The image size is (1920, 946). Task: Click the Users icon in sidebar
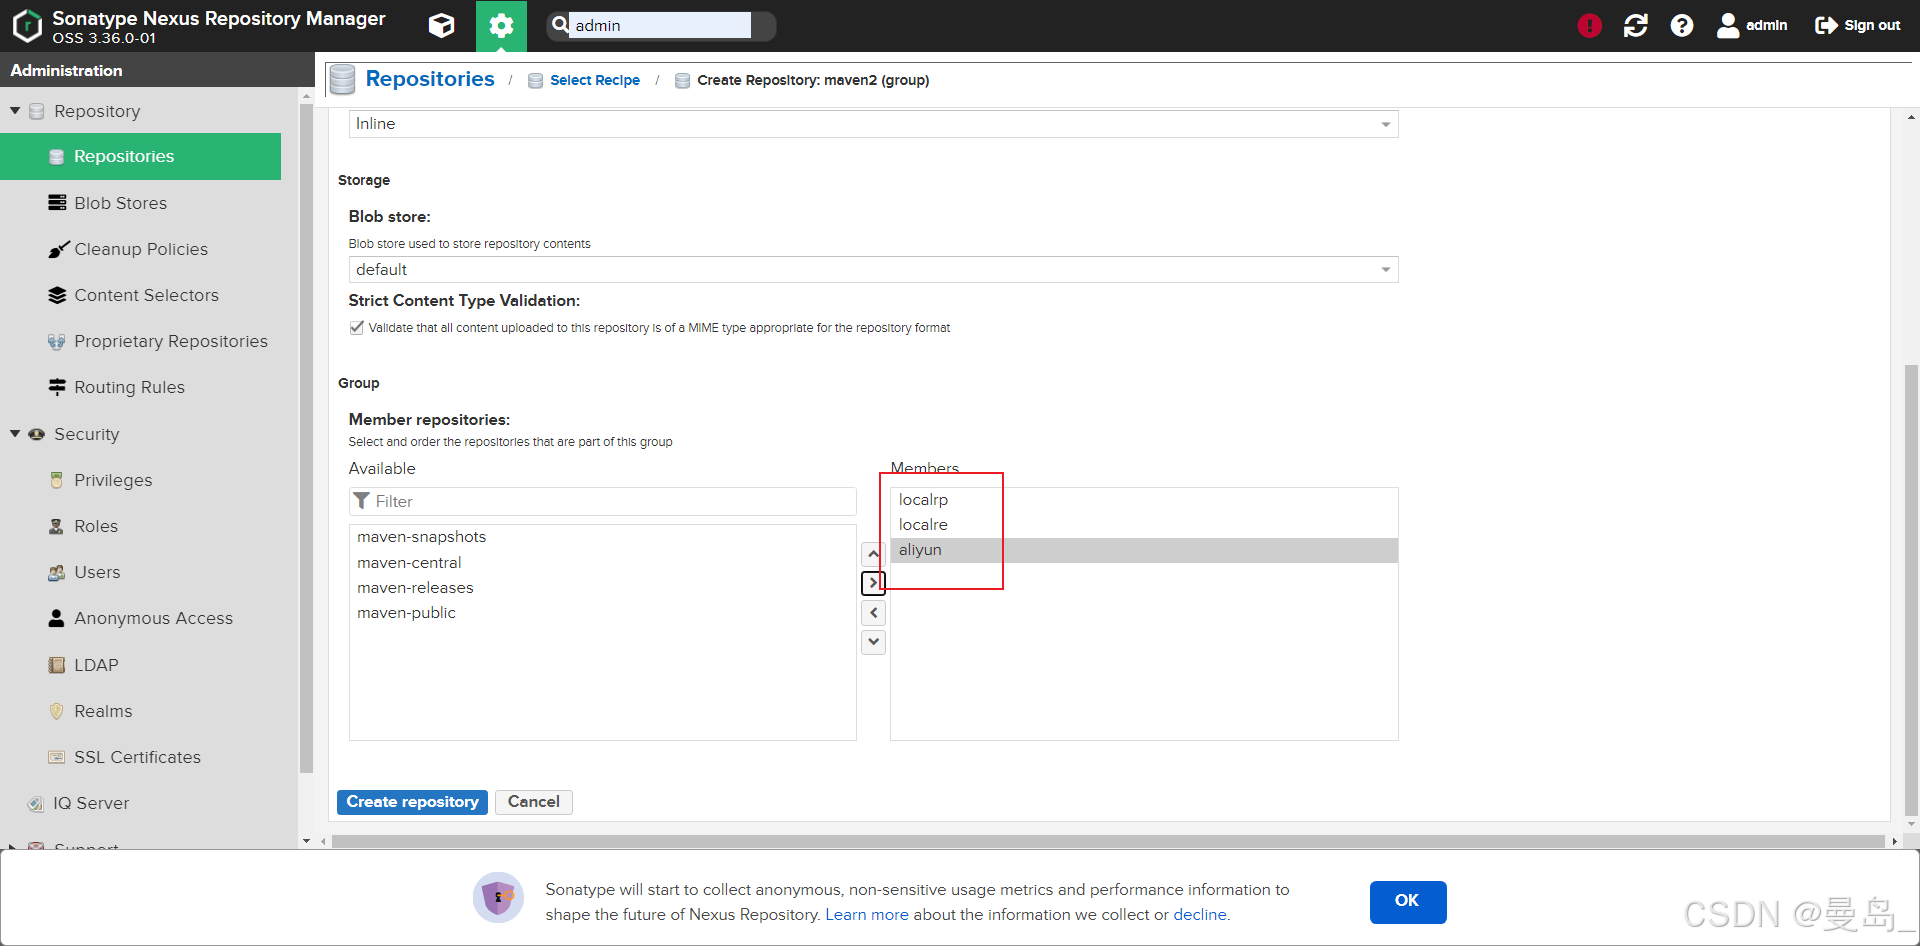[x=57, y=572]
